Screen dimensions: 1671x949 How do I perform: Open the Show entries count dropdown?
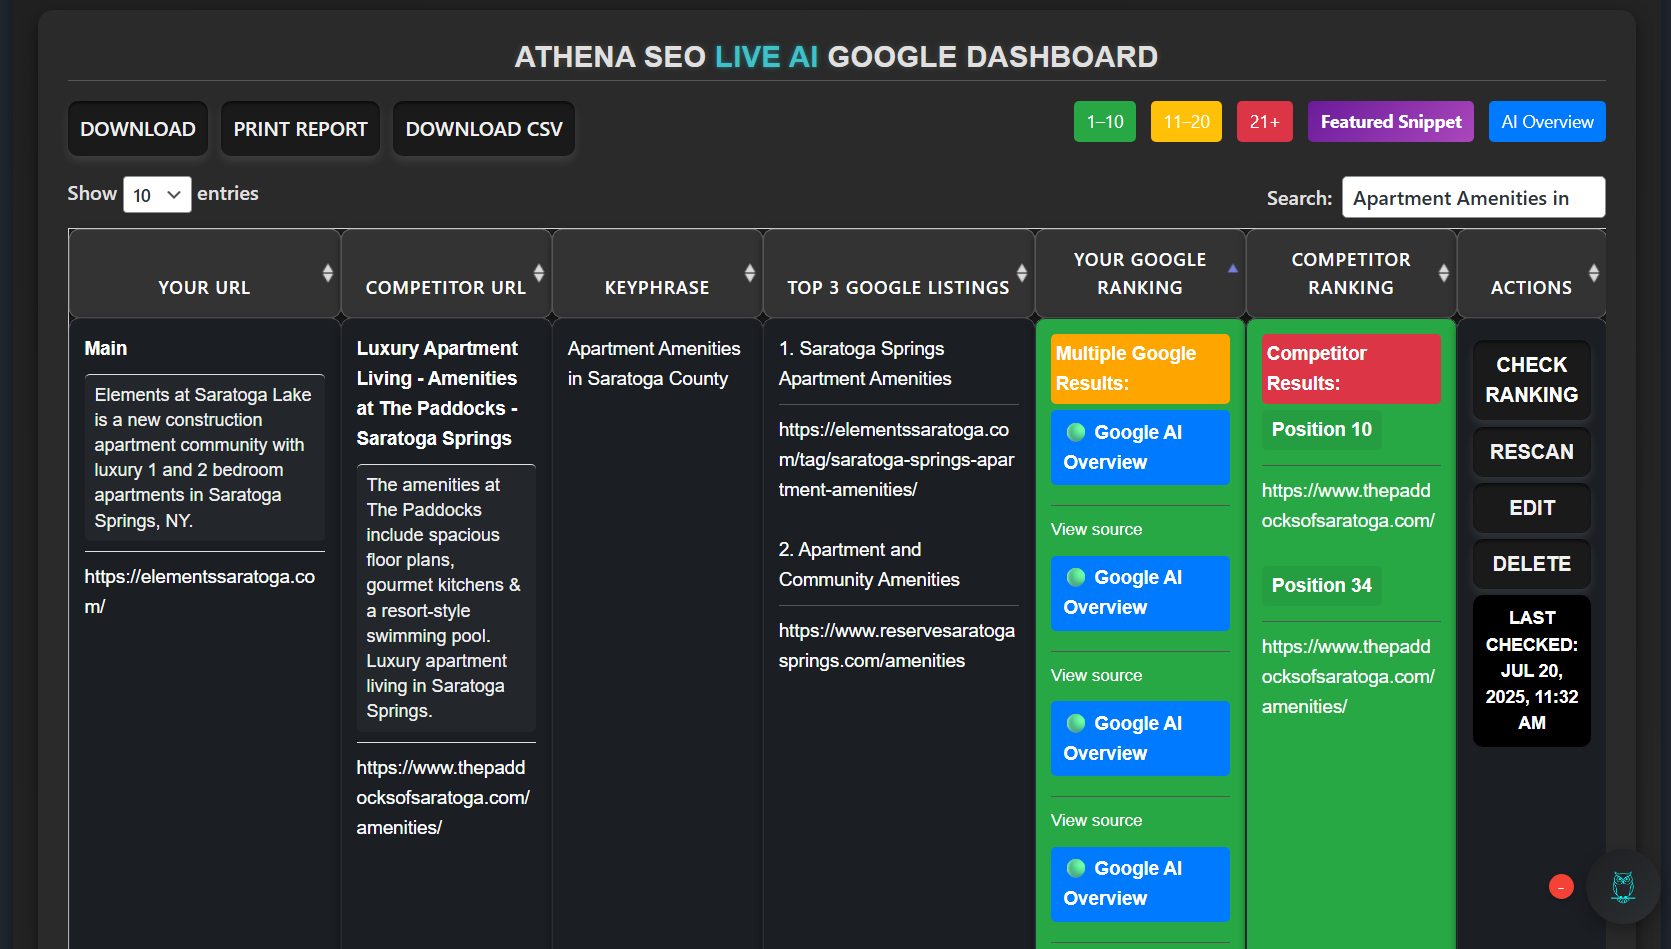point(157,195)
